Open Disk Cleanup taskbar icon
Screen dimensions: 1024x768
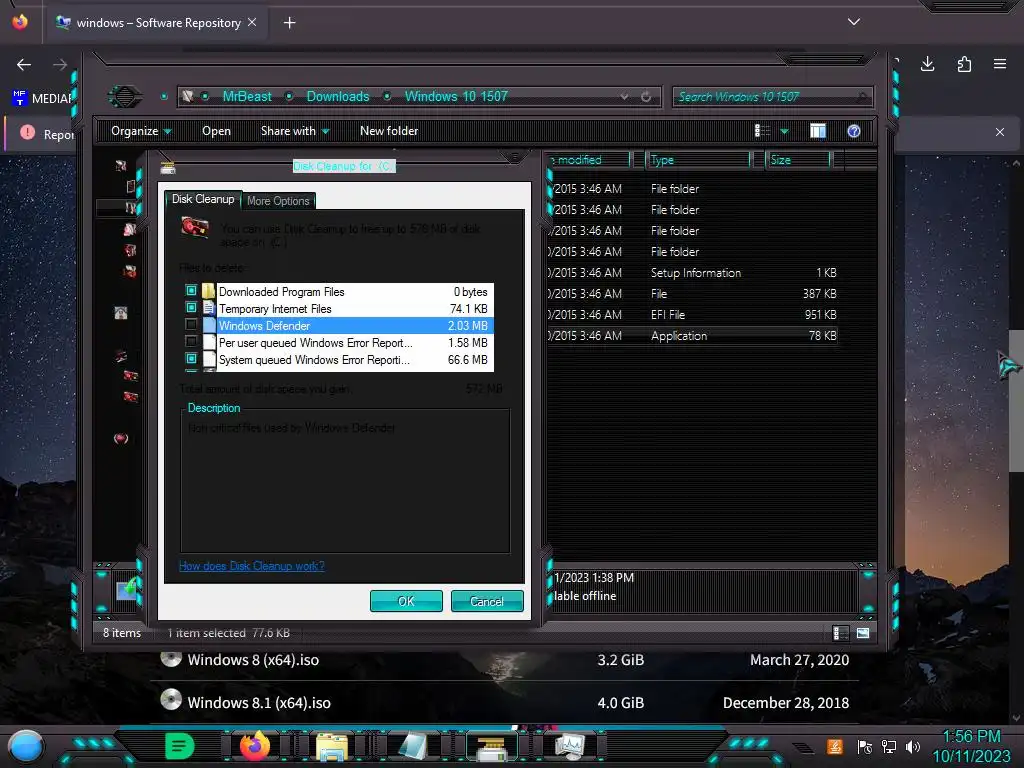[x=491, y=748]
